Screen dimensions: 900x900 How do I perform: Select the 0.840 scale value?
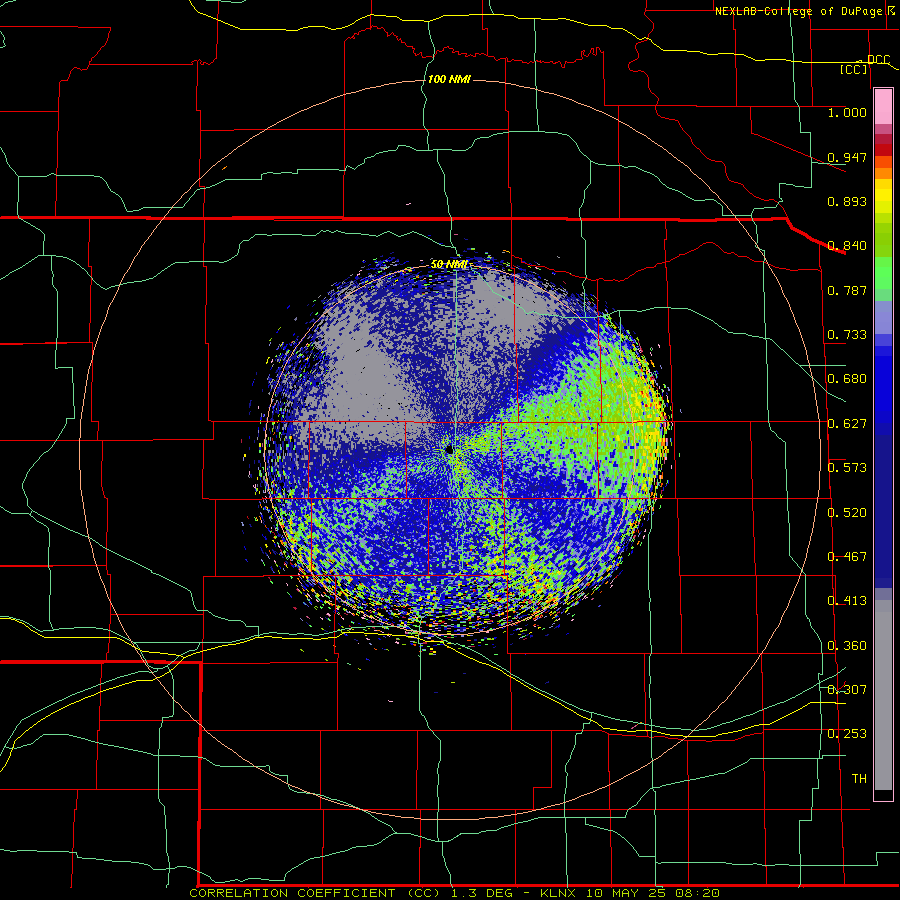pos(847,246)
